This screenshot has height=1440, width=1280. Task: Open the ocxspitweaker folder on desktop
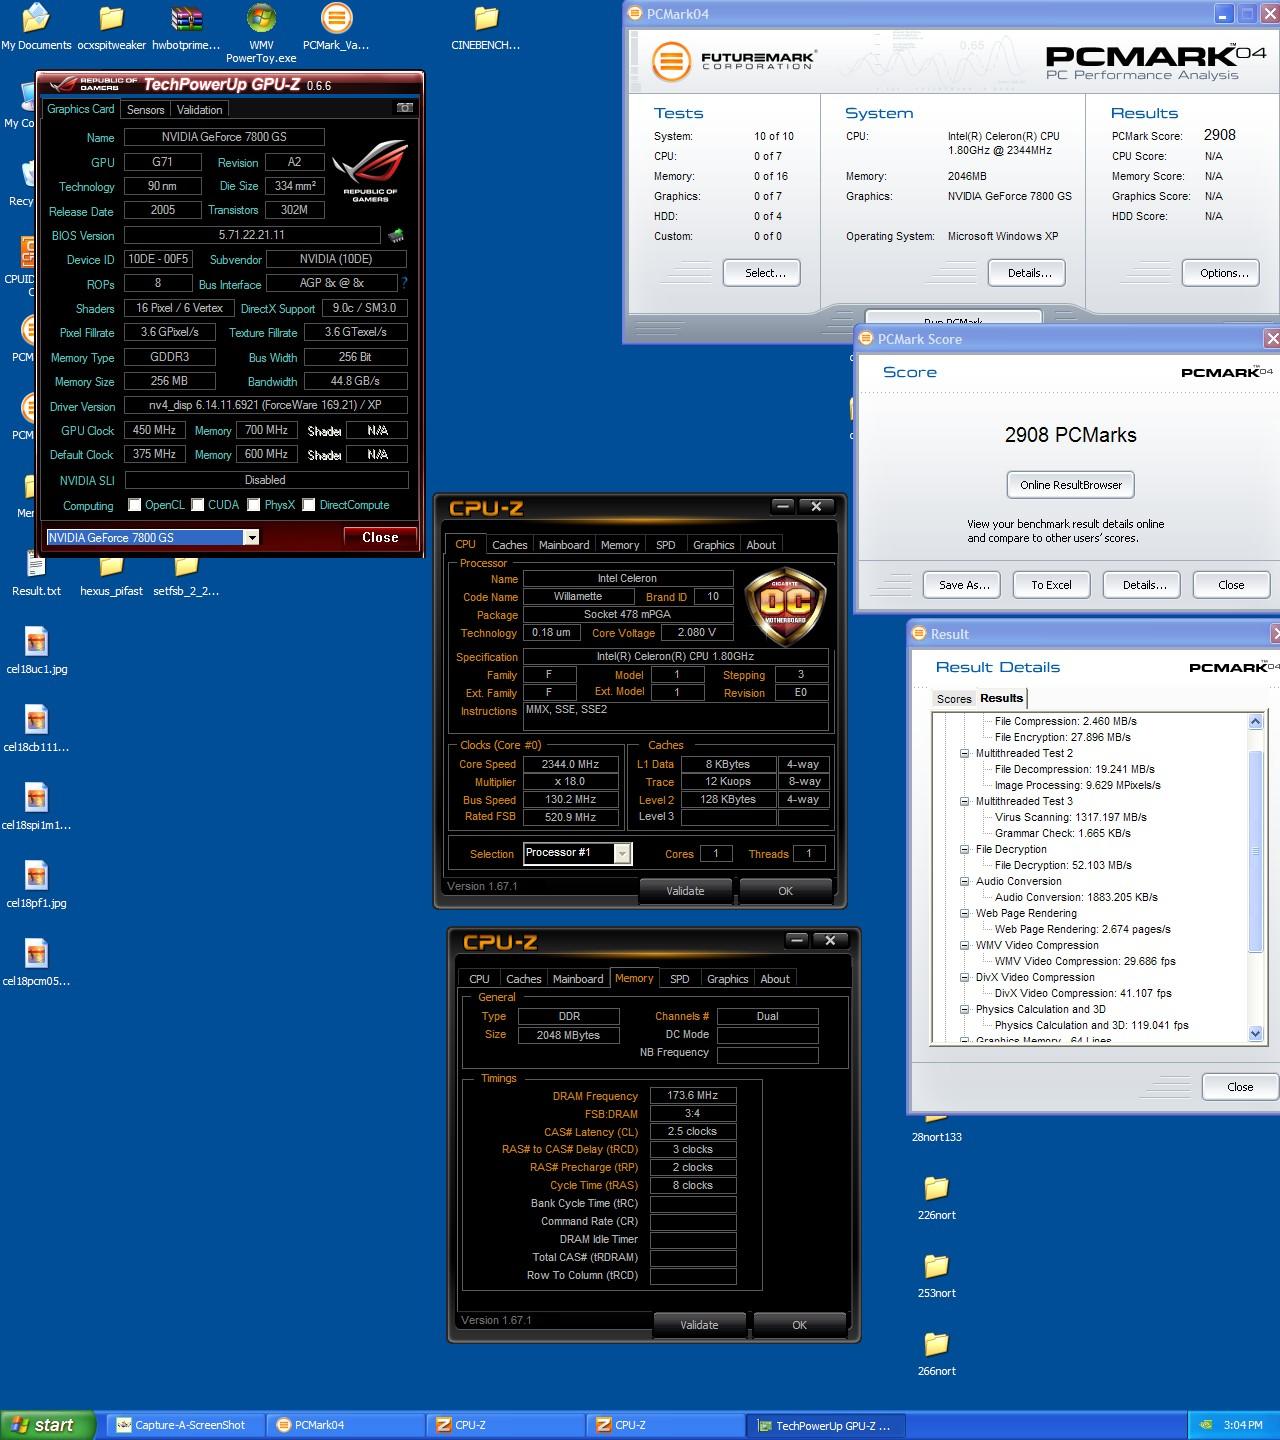click(x=112, y=27)
